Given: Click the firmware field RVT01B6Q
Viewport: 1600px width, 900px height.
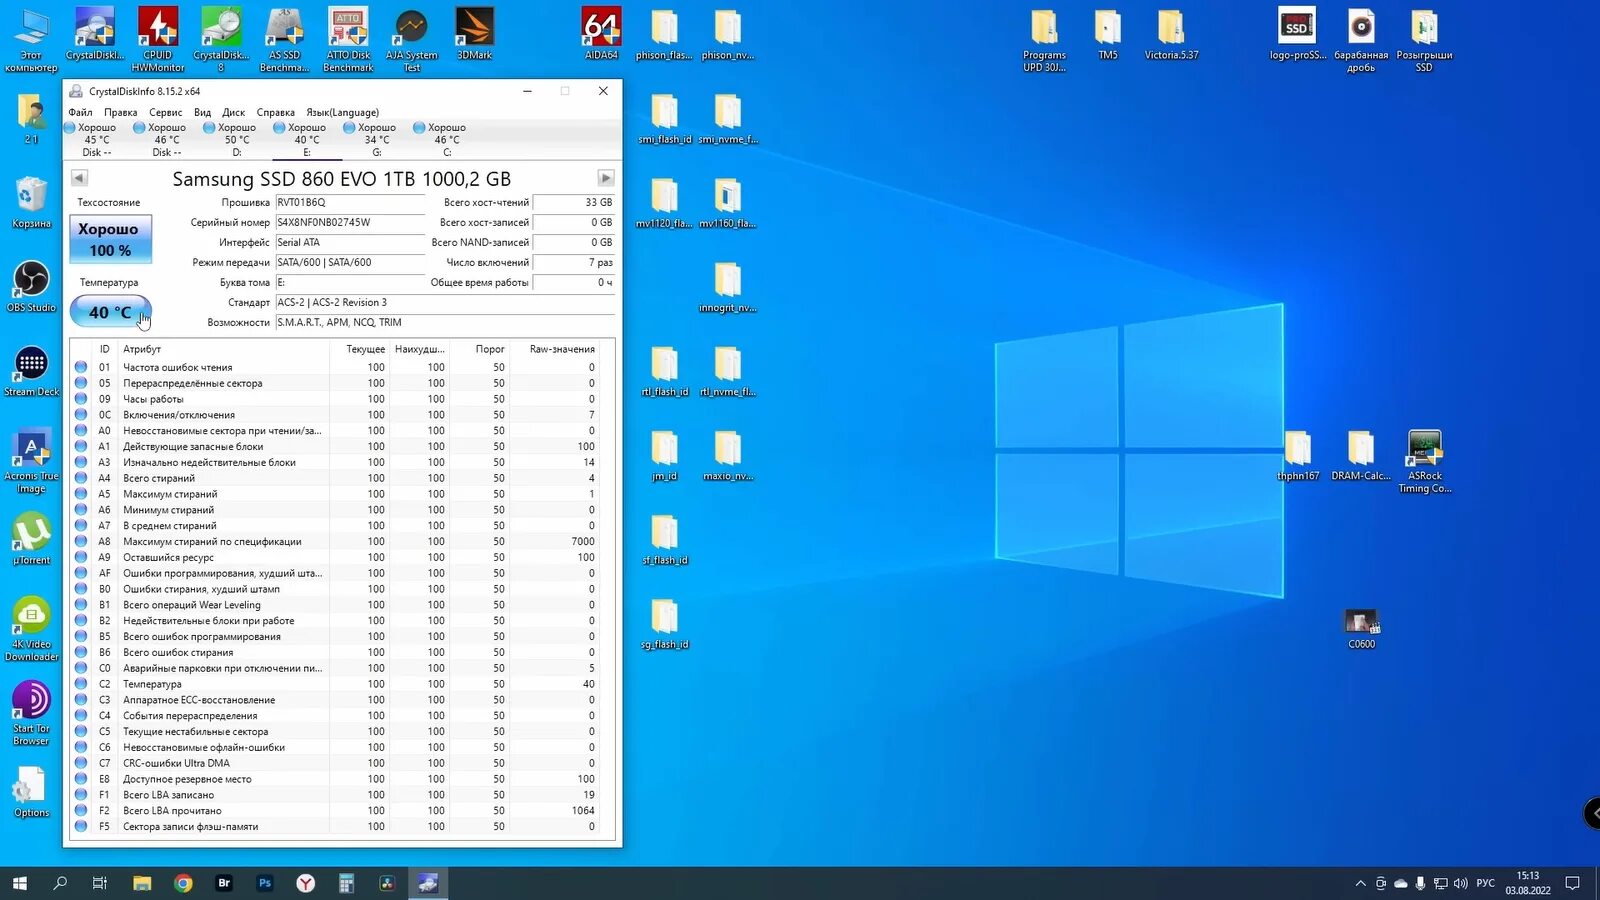Looking at the screenshot, I should pyautogui.click(x=350, y=202).
